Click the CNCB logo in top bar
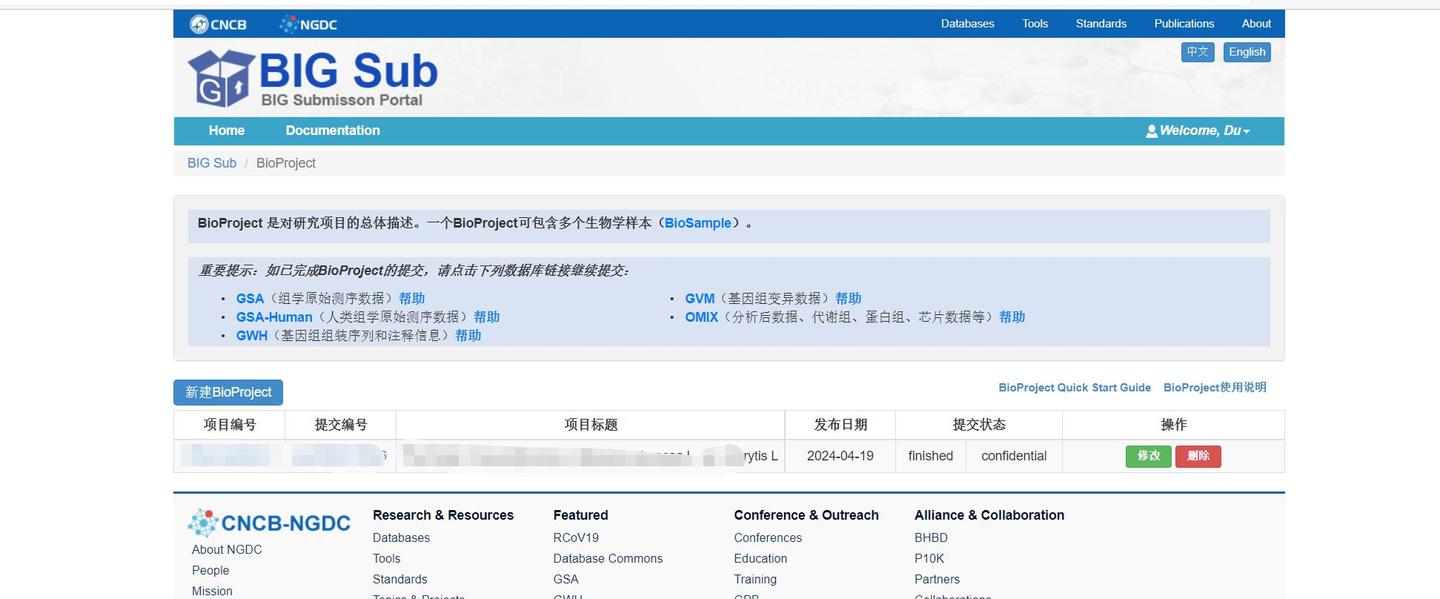Viewport: 1440px width, 599px height. pos(218,24)
